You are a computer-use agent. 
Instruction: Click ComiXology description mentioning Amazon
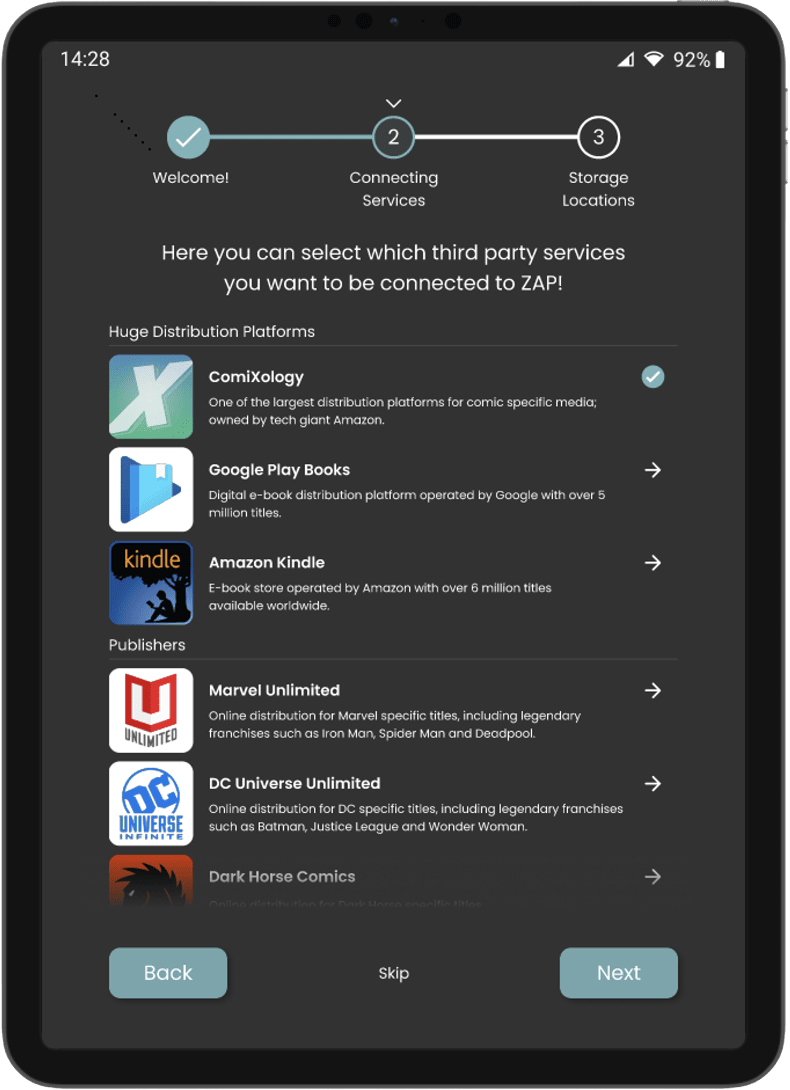tap(403, 411)
